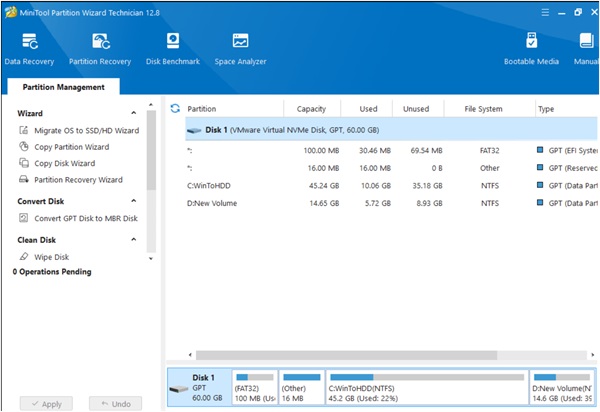
Task: Choose Wipe Disk
Action: (x=51, y=257)
